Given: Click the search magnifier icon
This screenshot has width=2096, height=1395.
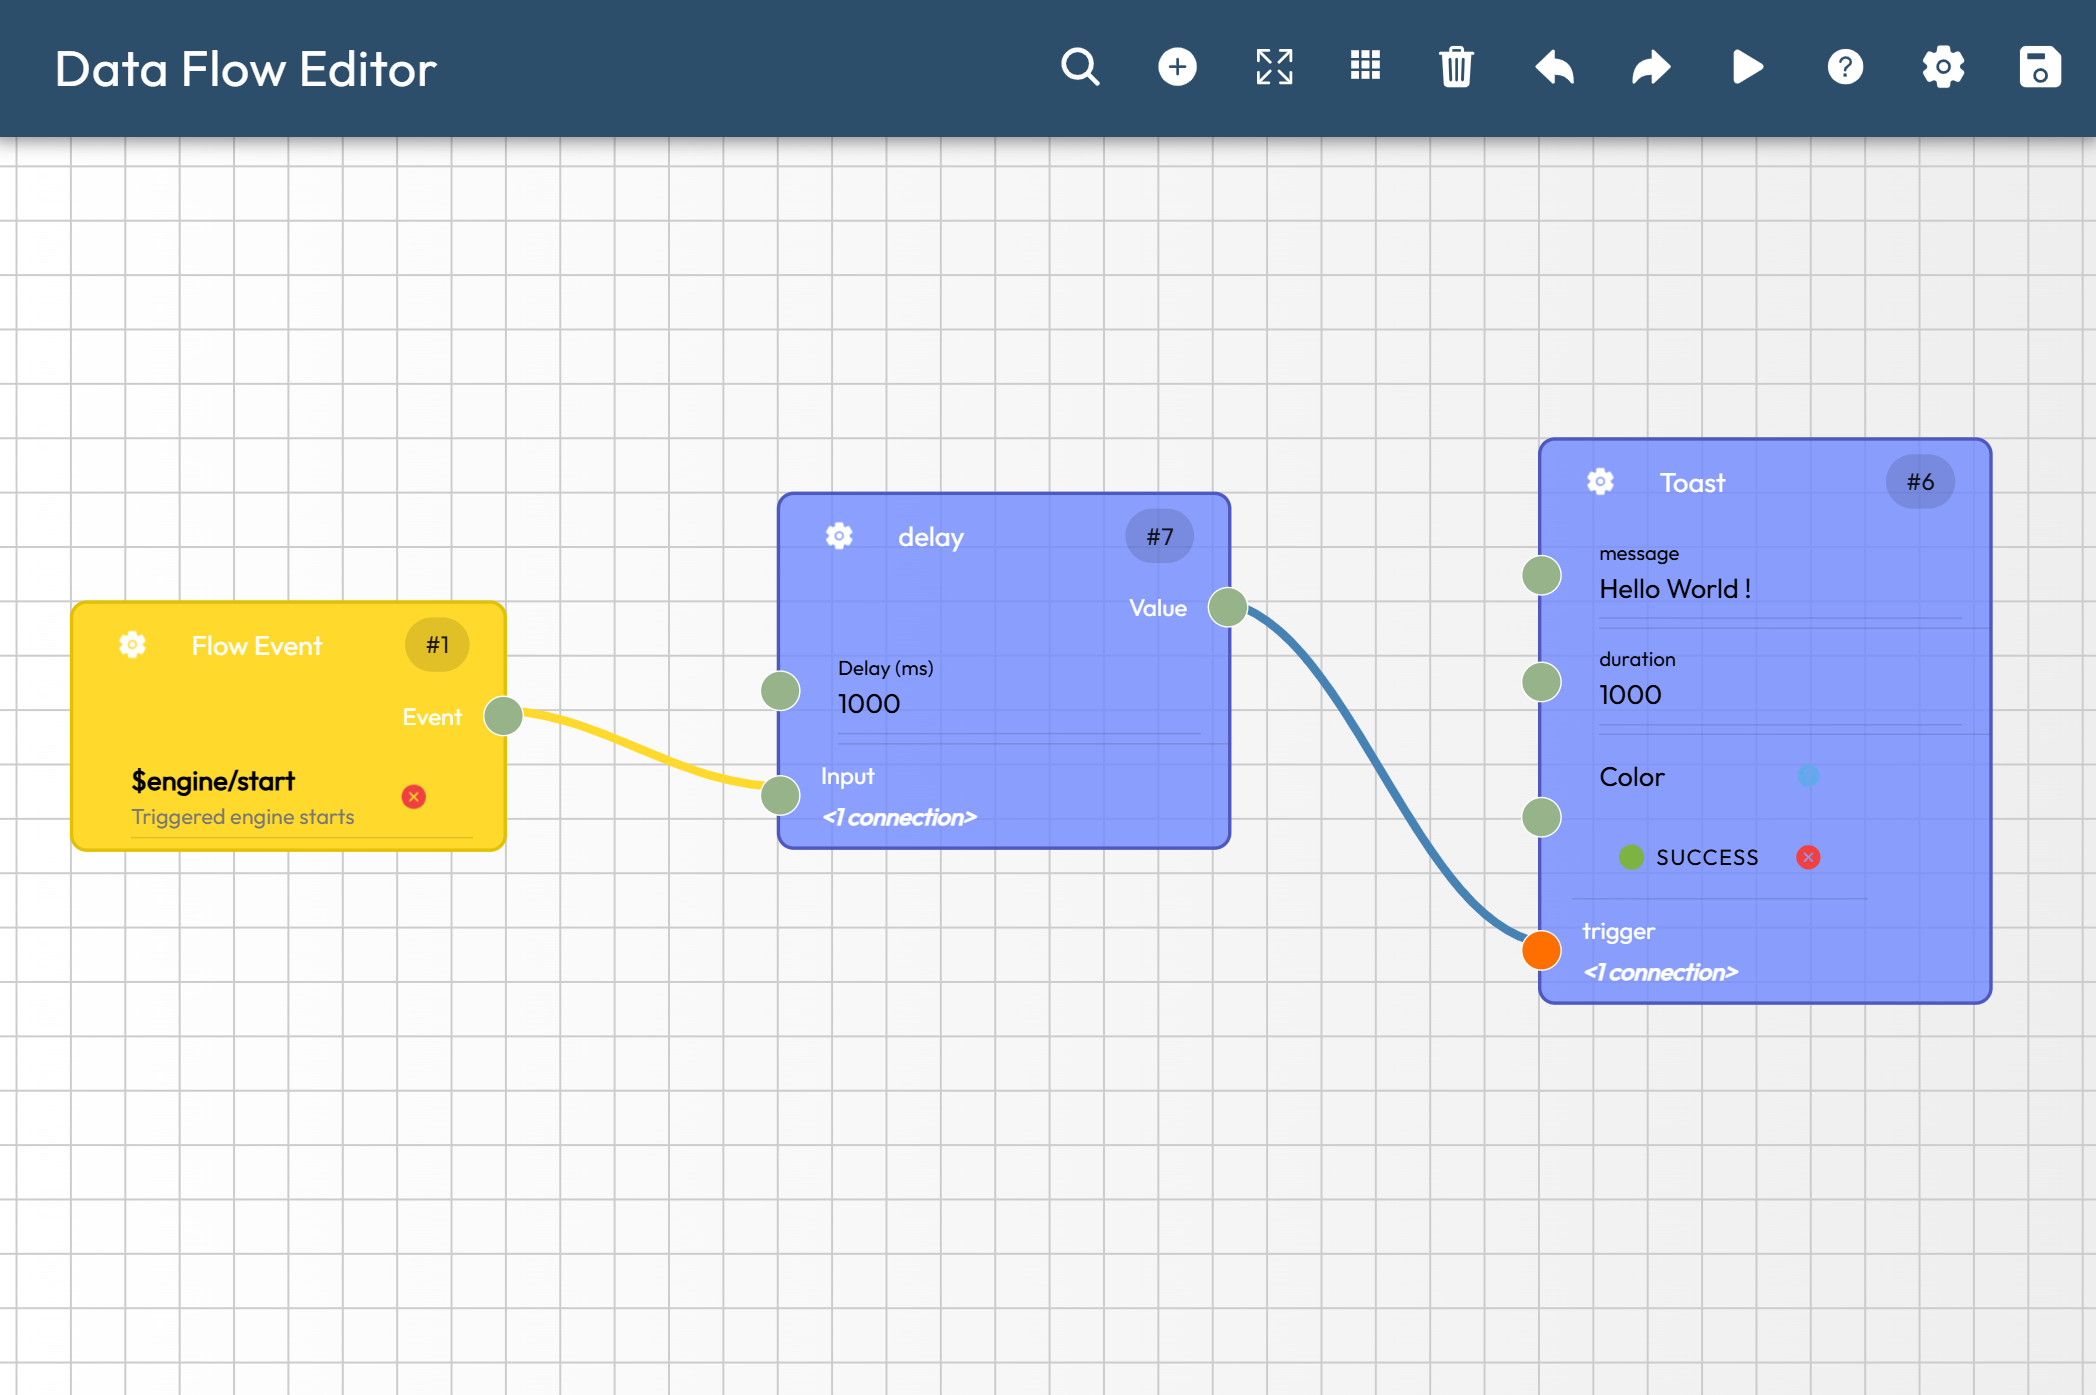Looking at the screenshot, I should [1080, 68].
